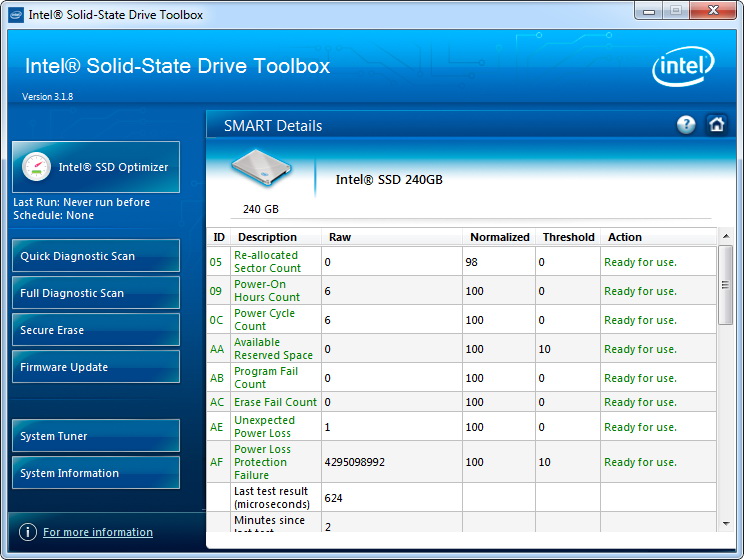Click the Normalized column header
Screen dimensions: 744x560
pyautogui.click(x=500, y=237)
